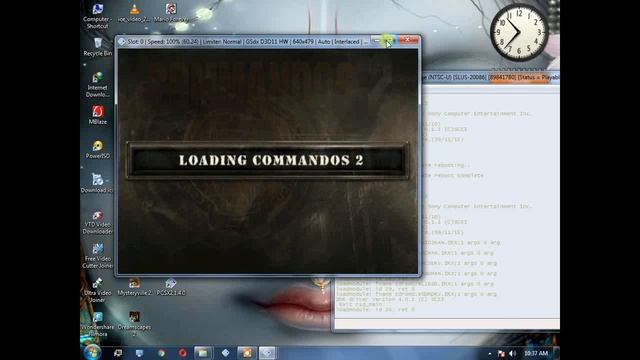The width and height of the screenshot is (640, 360).
Task: Launch the PCSX2 1.4.0 desktop shortcut
Action: (x=171, y=287)
